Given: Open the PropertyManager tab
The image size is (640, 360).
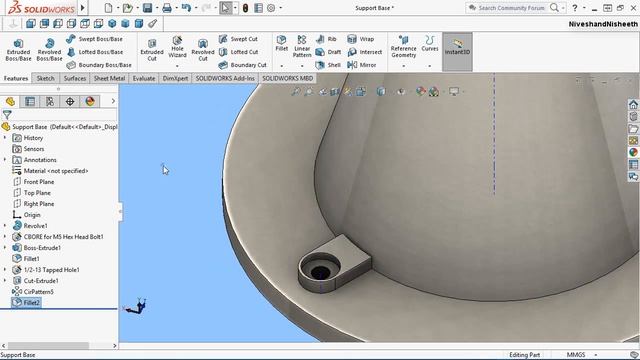Looking at the screenshot, I should tap(30, 101).
